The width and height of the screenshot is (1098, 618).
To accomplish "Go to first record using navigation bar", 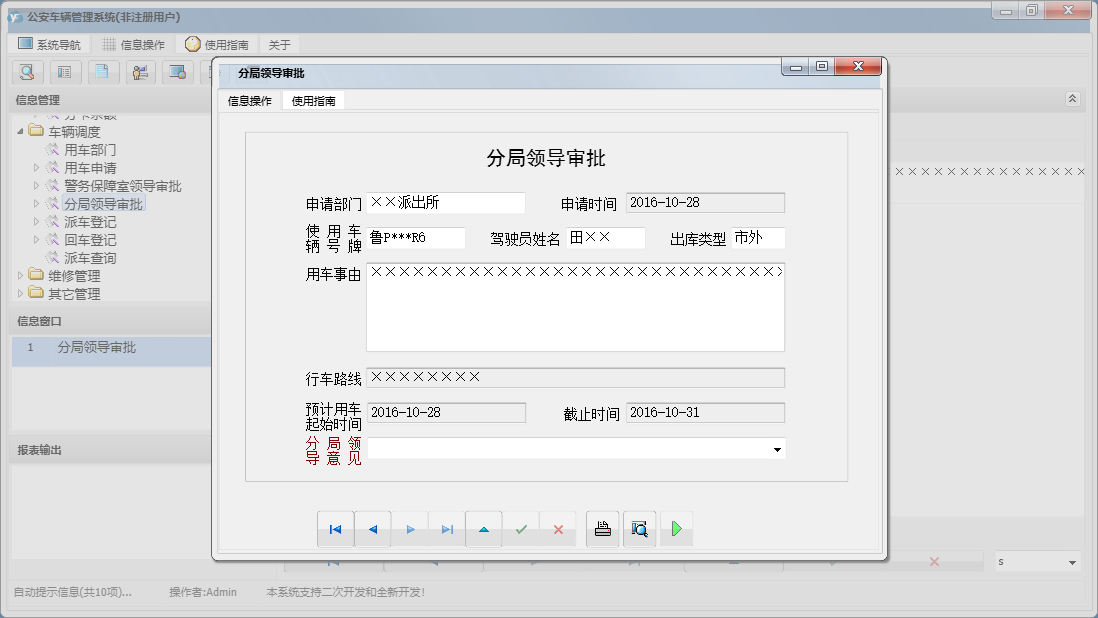I will (x=336, y=529).
